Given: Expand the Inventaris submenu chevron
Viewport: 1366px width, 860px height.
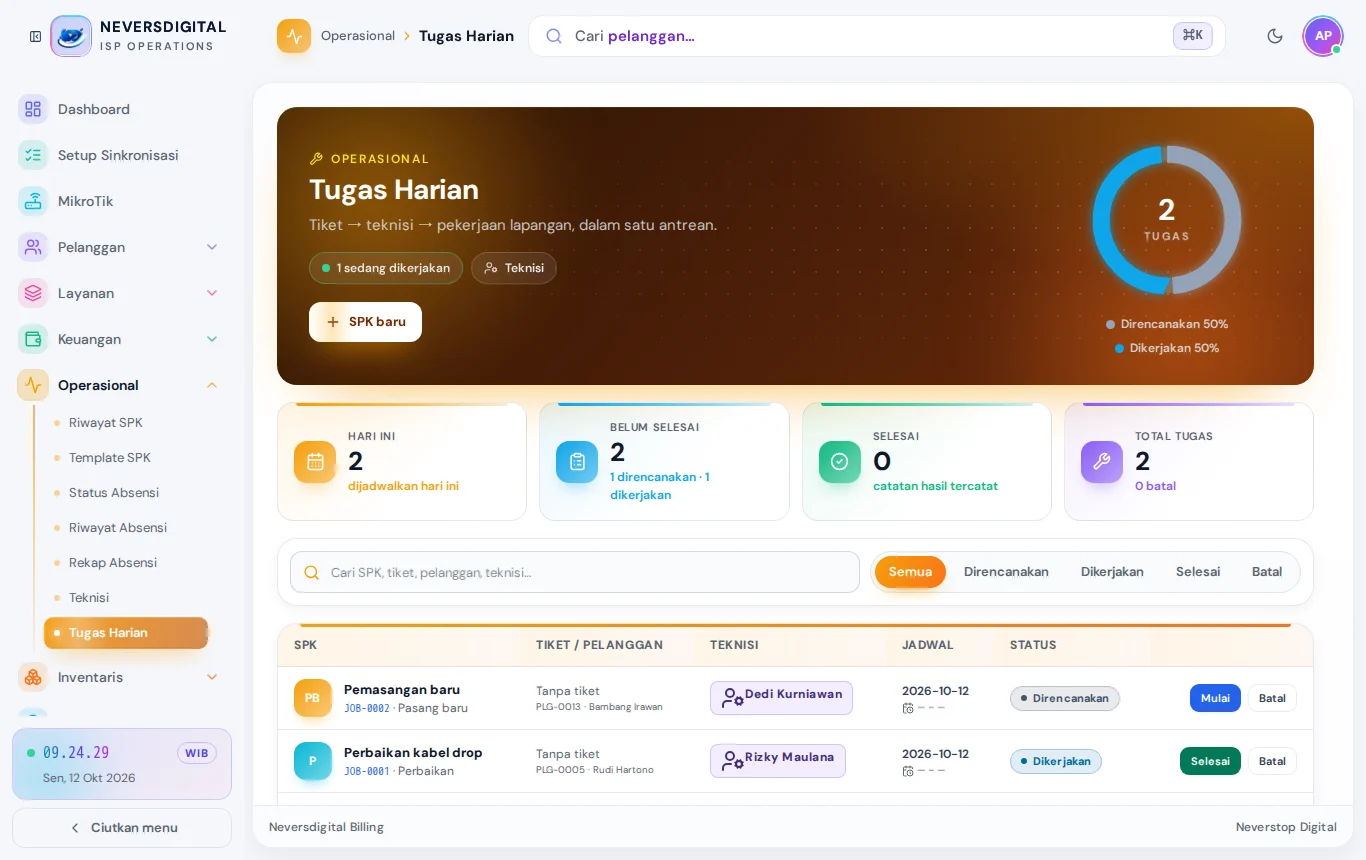Looking at the screenshot, I should coord(212,677).
